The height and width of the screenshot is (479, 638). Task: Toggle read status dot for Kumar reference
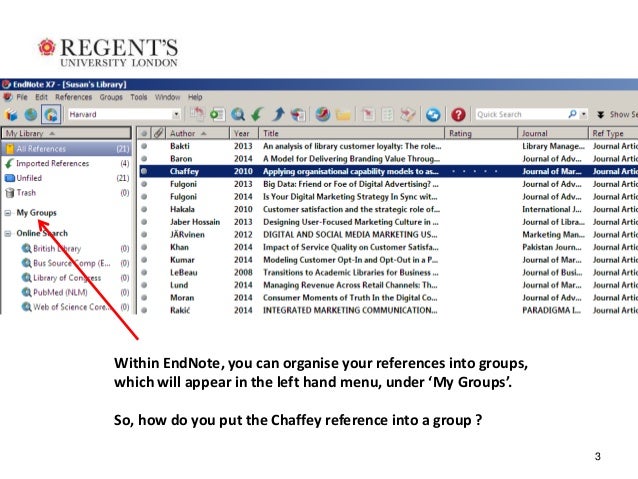(x=144, y=260)
